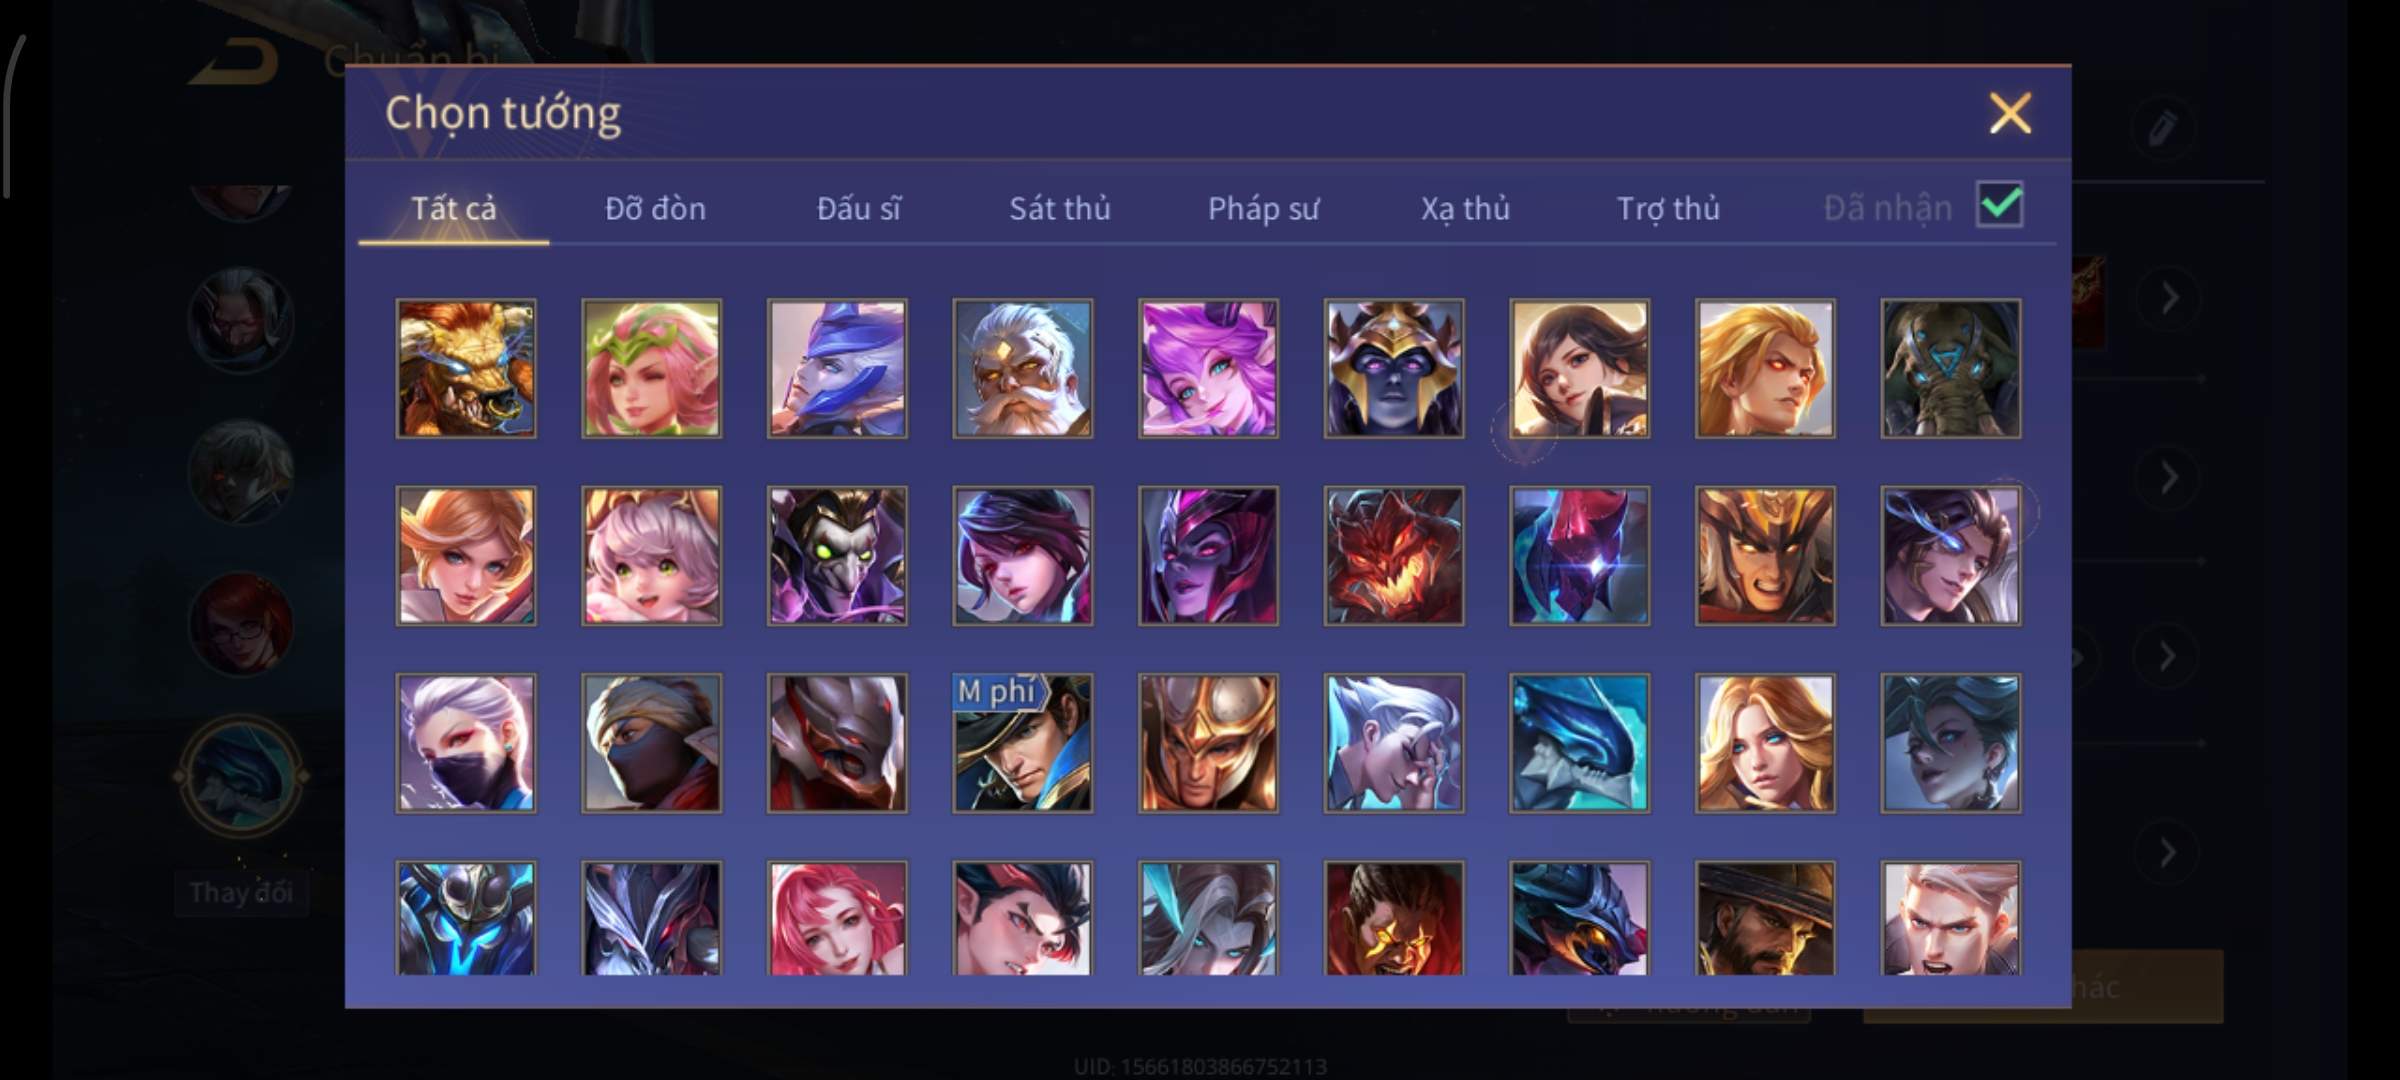Select the lion beast hero portrait
Viewport: 2400px width, 1080px height.
[466, 368]
